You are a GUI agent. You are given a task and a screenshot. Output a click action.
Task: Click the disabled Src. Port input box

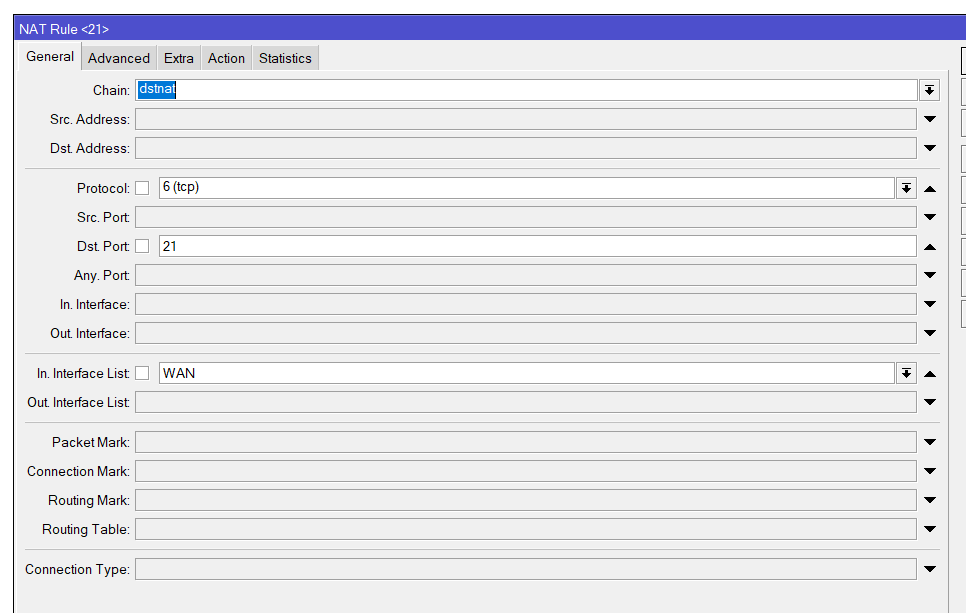coord(526,217)
